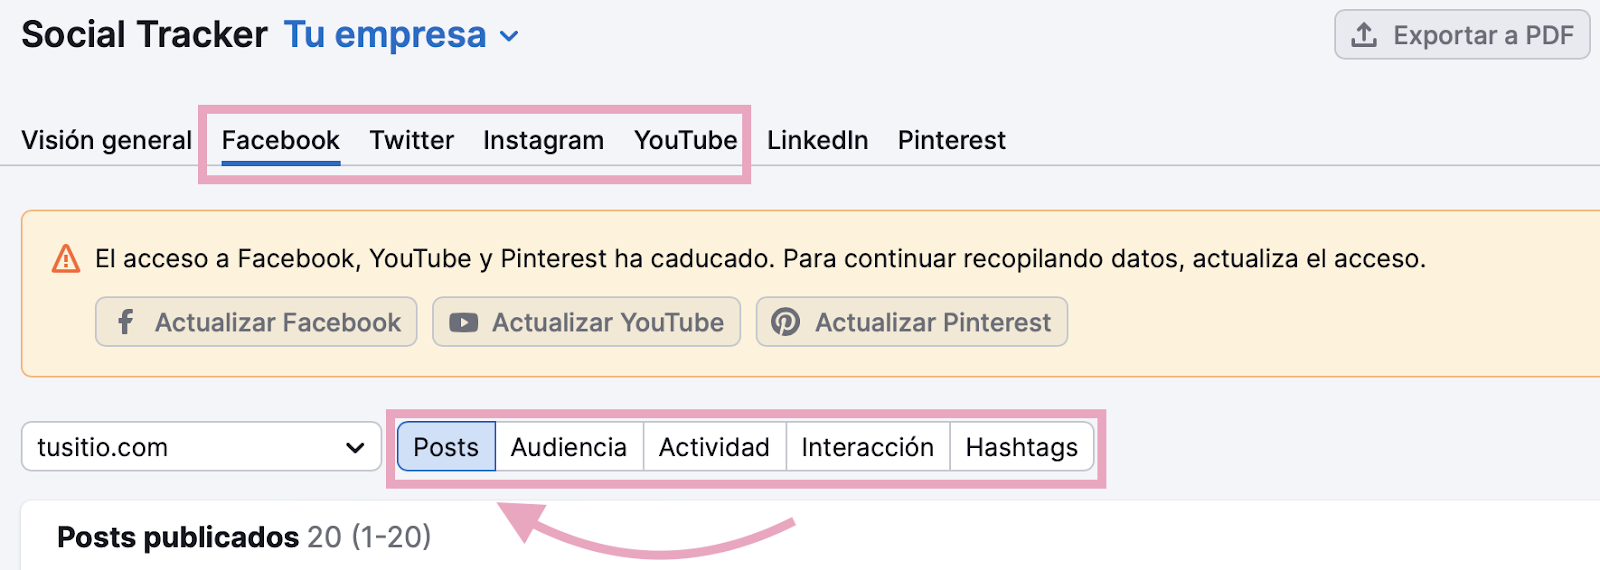Click the expired access warning message text
The width and height of the screenshot is (1600, 570).
[760, 259]
